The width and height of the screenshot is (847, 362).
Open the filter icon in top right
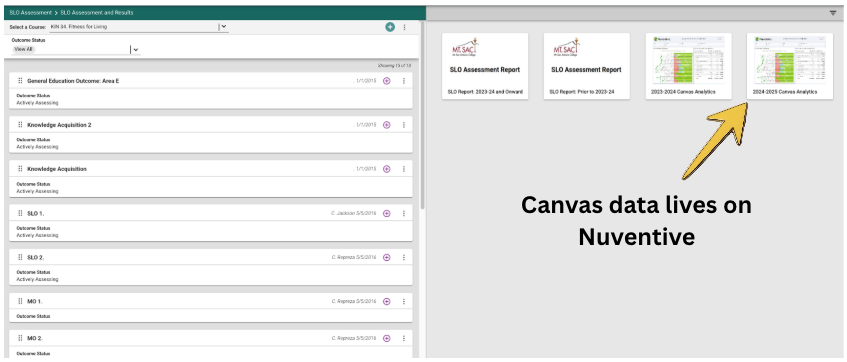tap(833, 13)
